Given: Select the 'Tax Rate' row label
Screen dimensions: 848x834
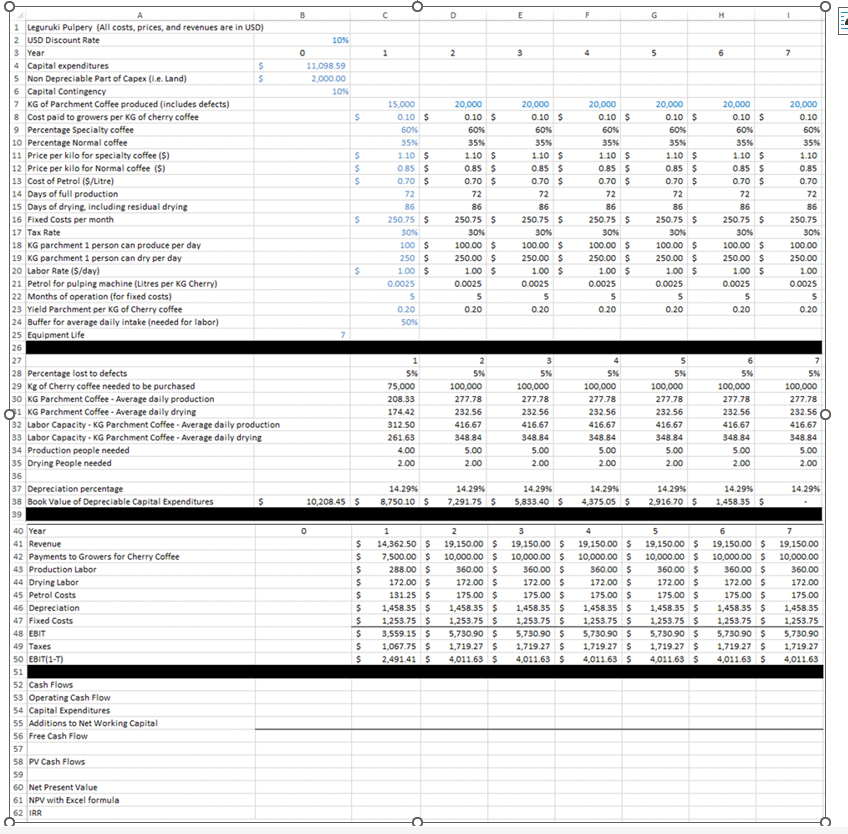Looking at the screenshot, I should click(x=44, y=233).
